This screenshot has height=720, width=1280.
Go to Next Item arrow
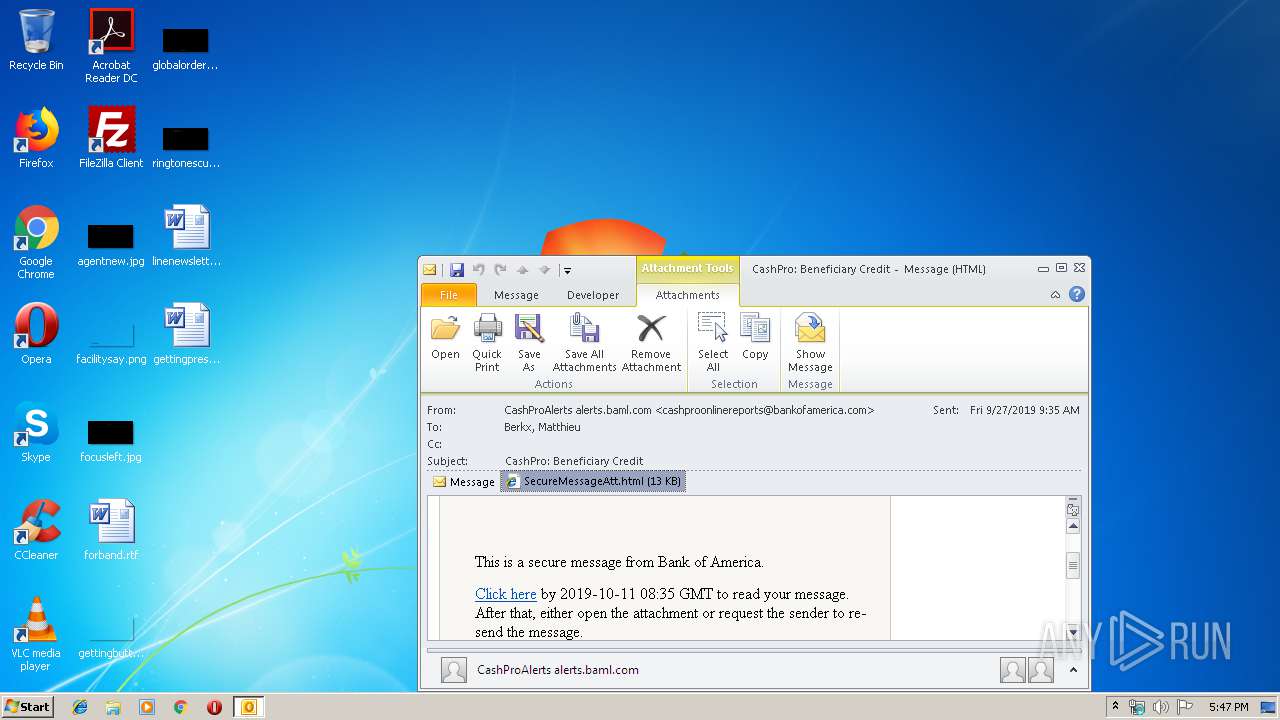point(544,270)
